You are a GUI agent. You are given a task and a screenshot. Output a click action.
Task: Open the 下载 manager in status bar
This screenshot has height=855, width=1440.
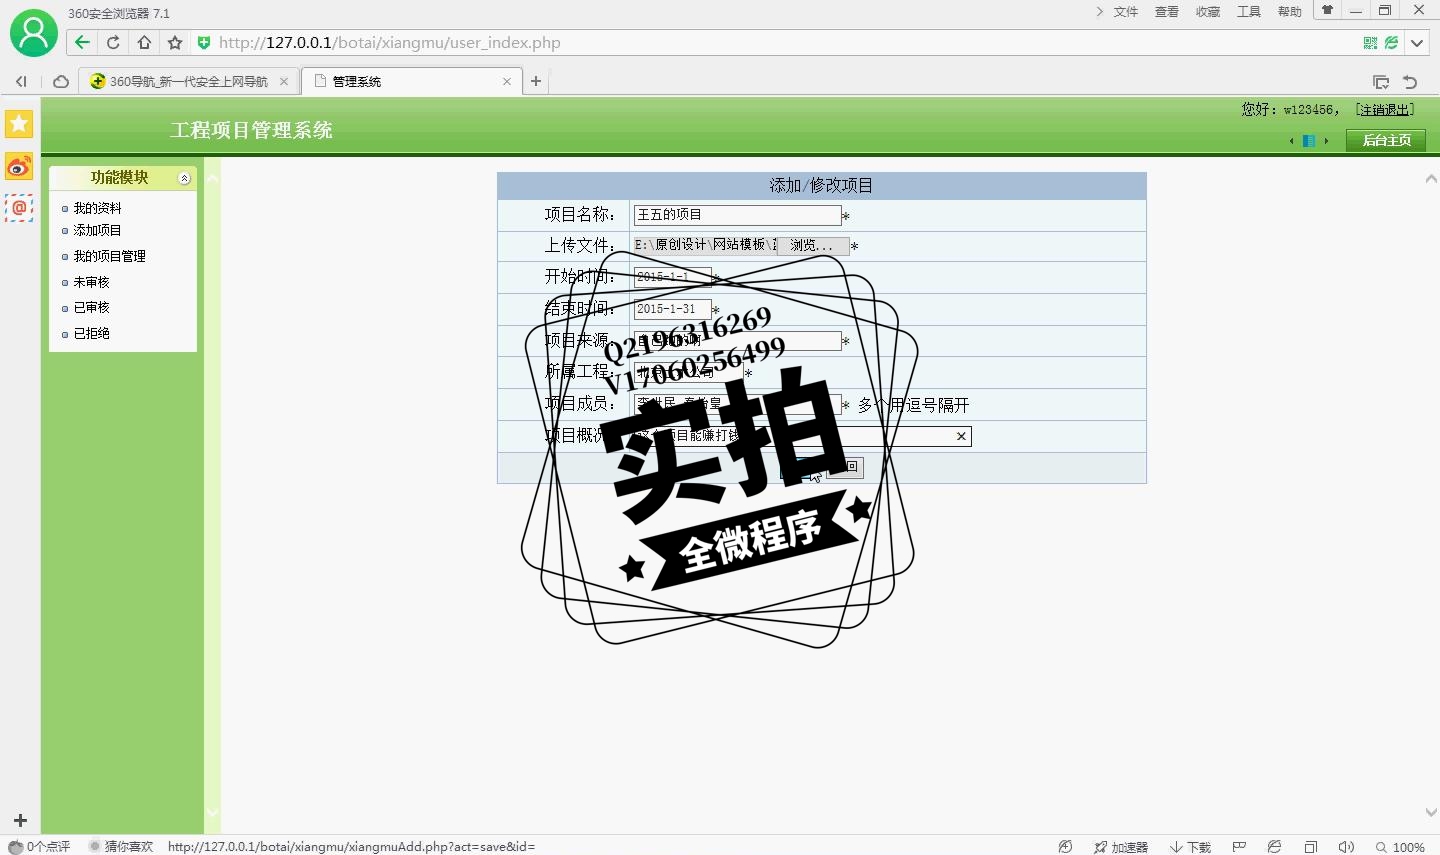click(1190, 847)
